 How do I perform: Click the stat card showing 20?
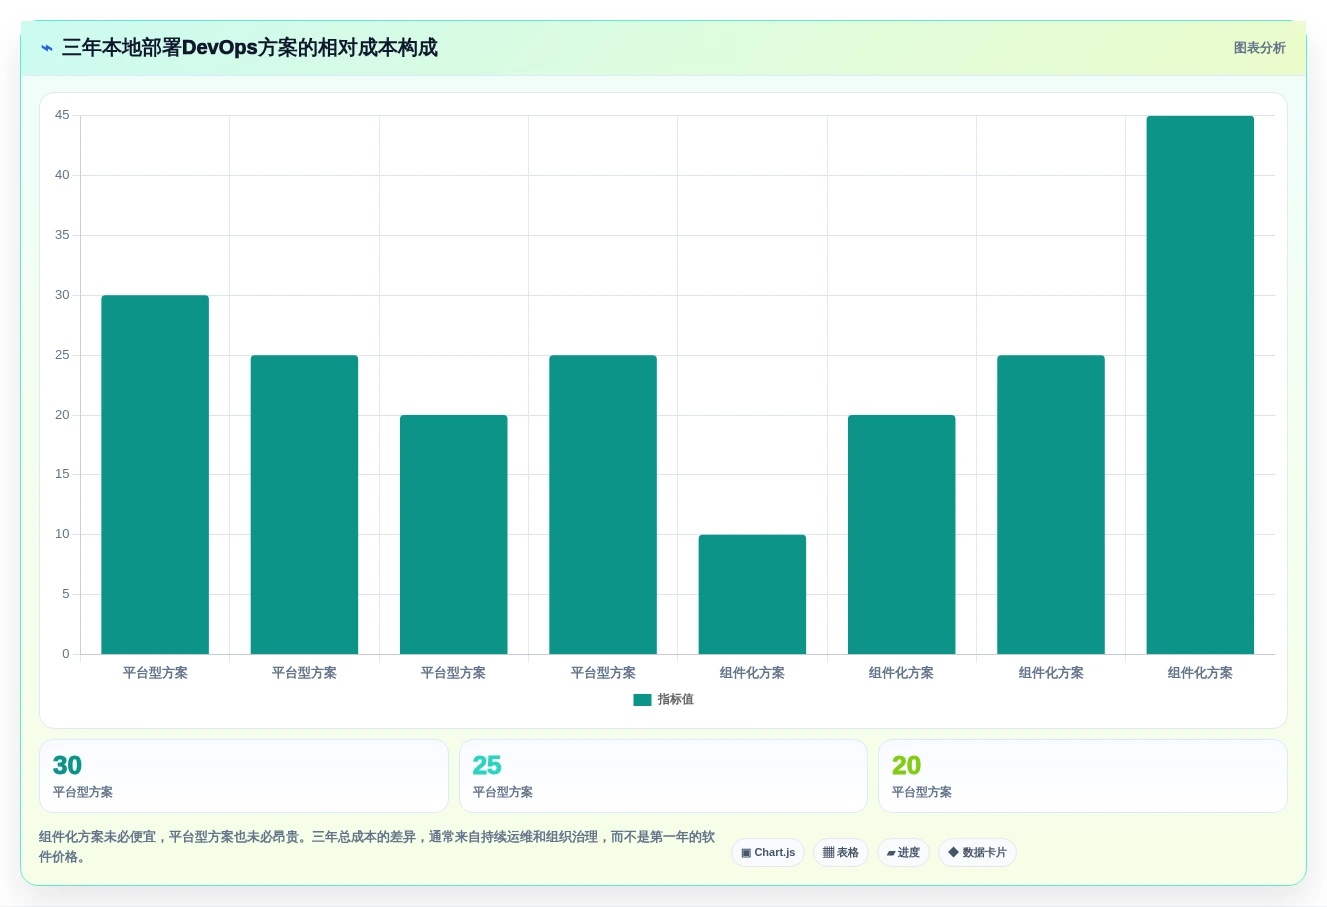pyautogui.click(x=1082, y=776)
